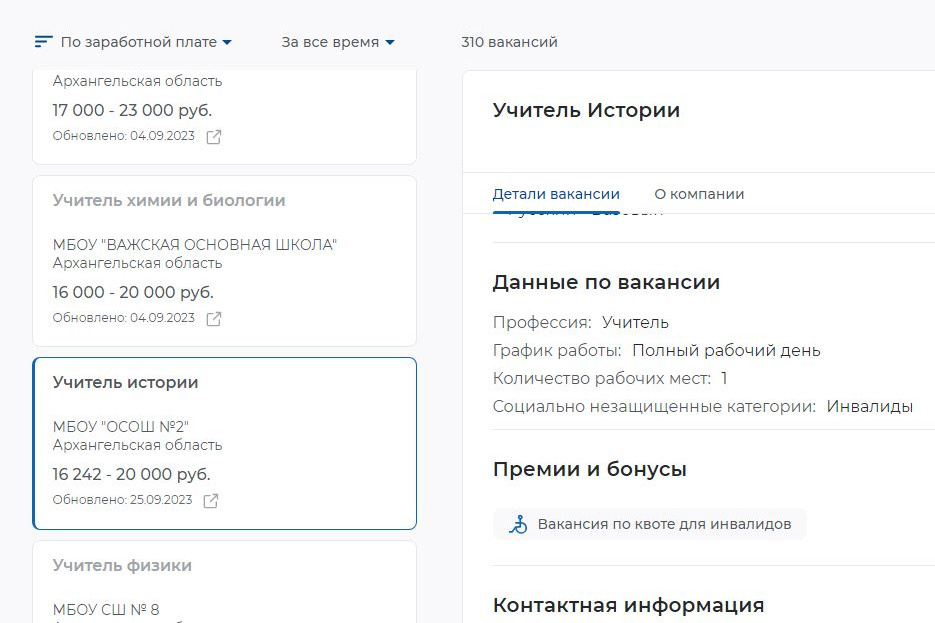Click the sort lines icon
This screenshot has width=935, height=623.
point(43,42)
